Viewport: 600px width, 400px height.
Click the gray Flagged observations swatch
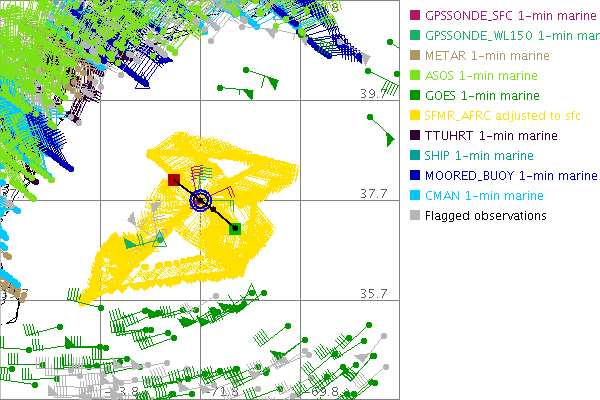[415, 215]
